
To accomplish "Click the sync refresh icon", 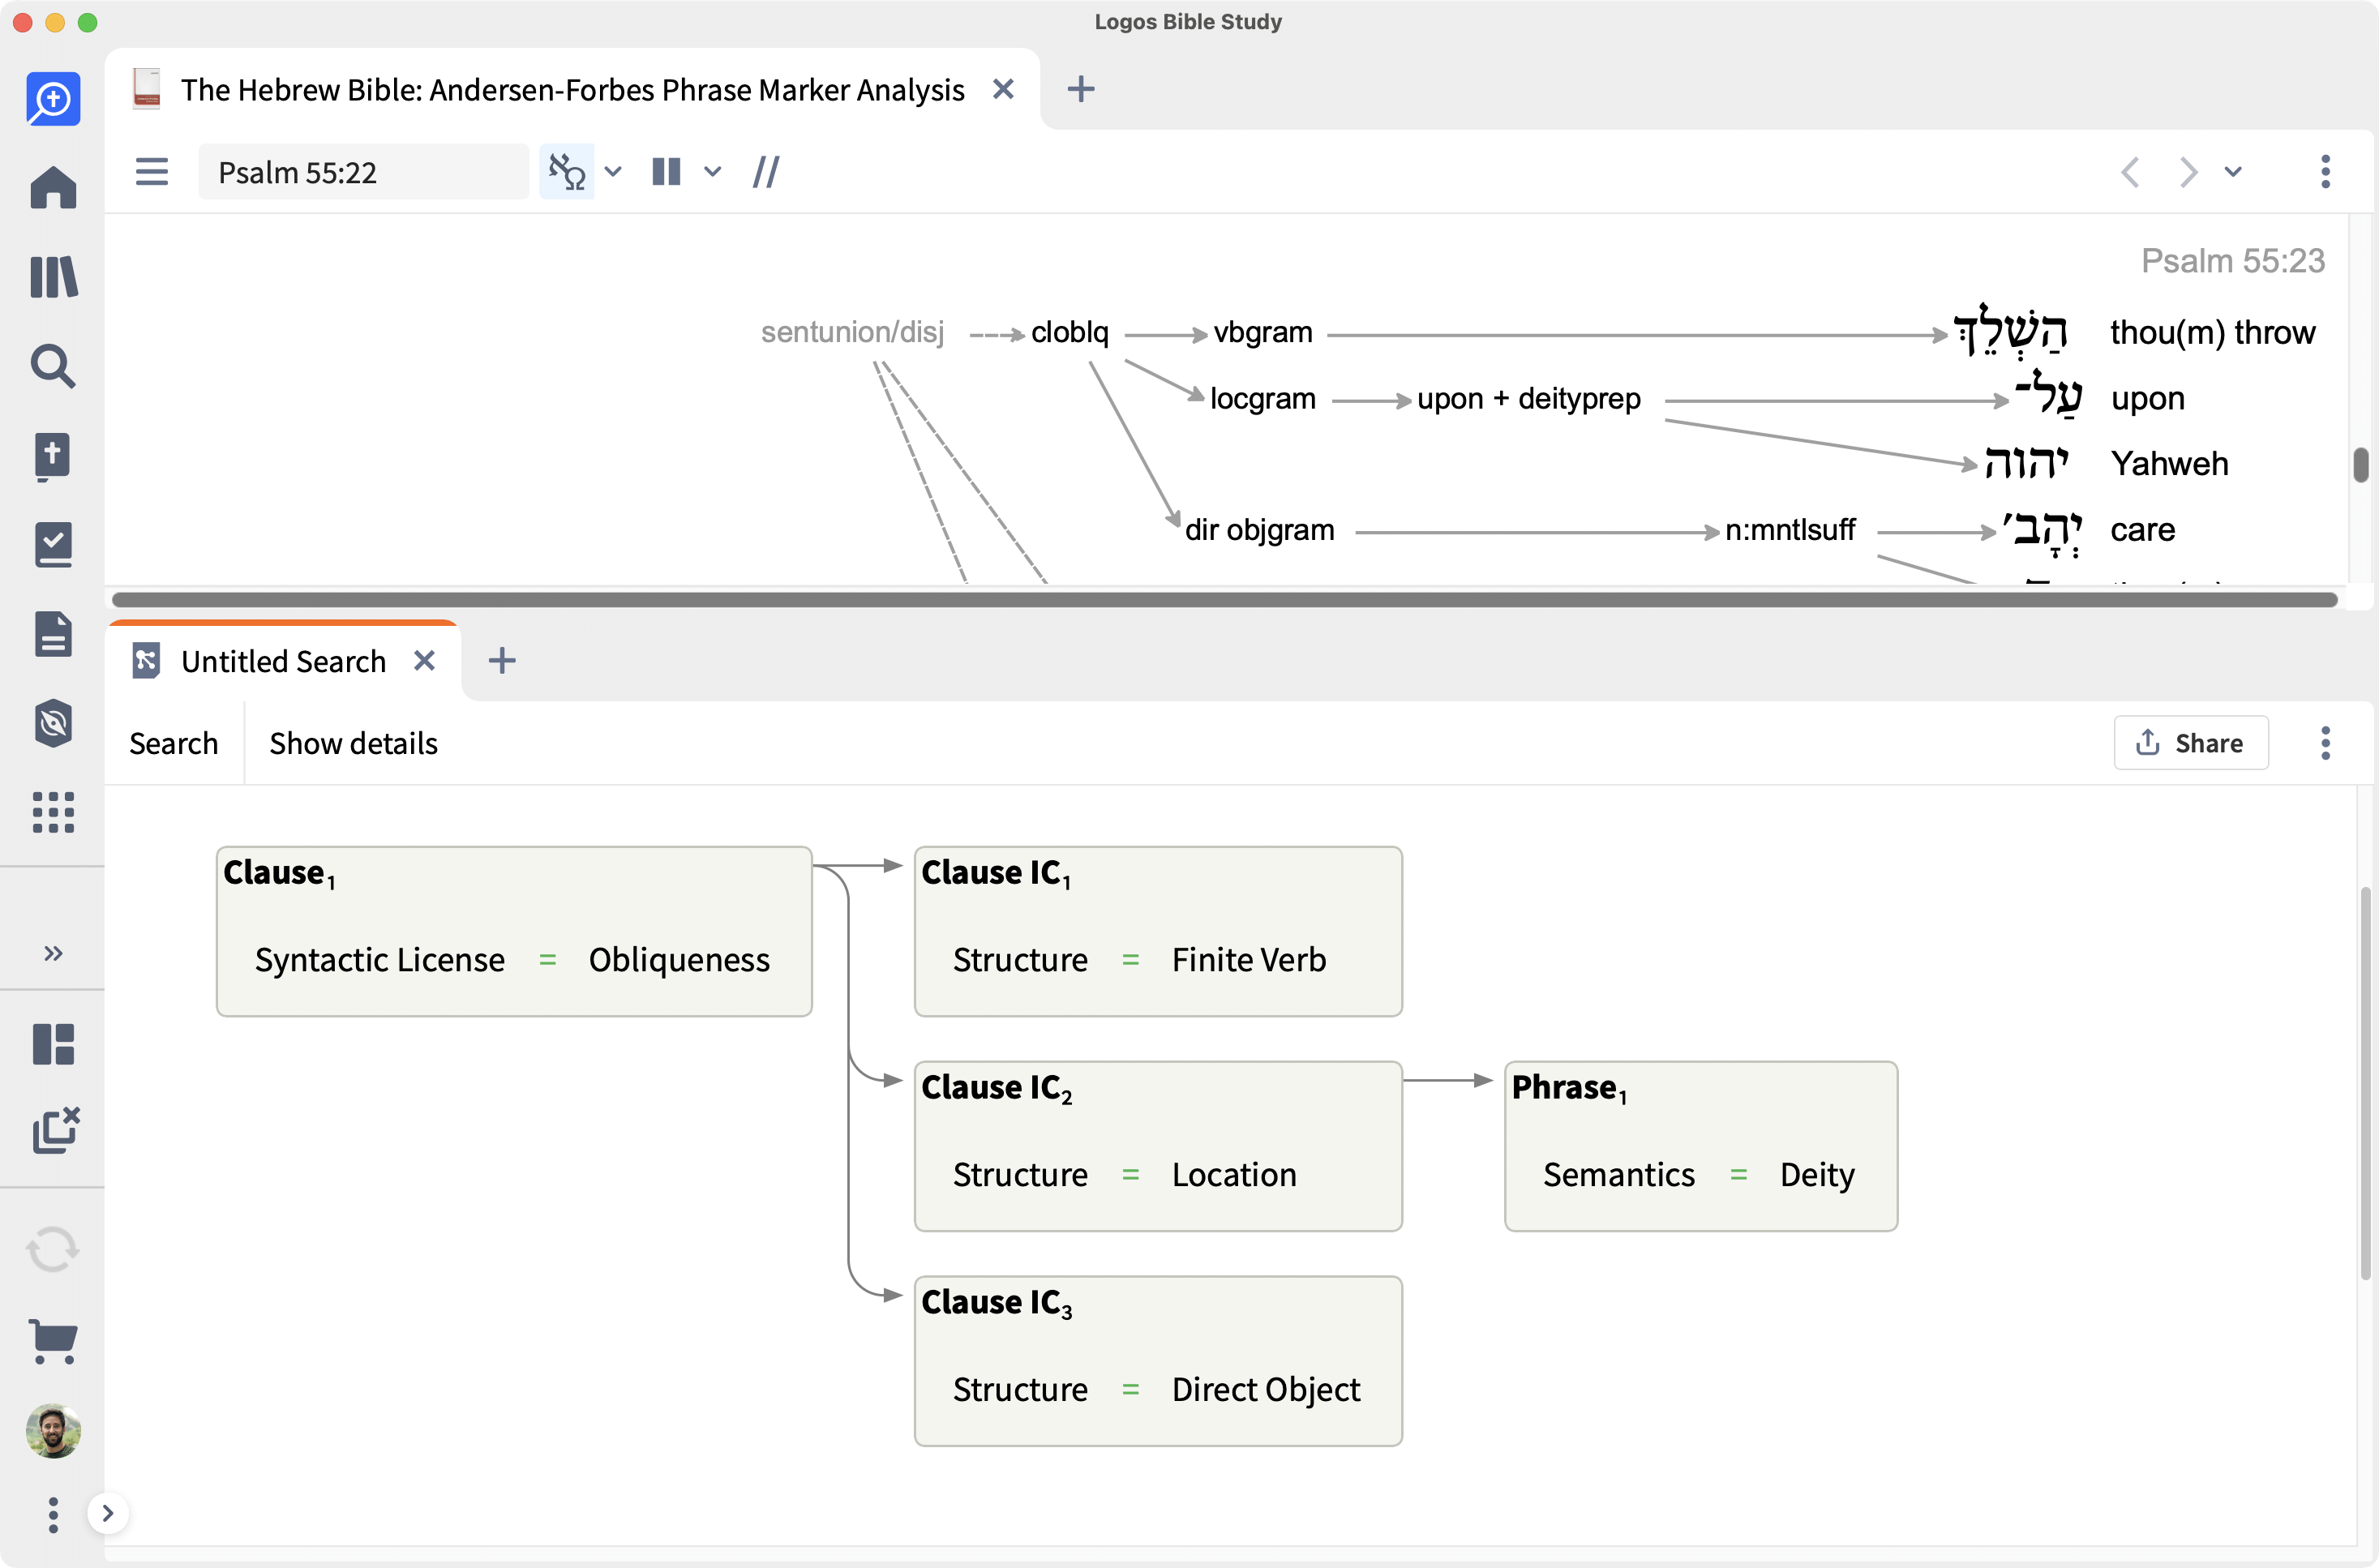I will point(53,1250).
